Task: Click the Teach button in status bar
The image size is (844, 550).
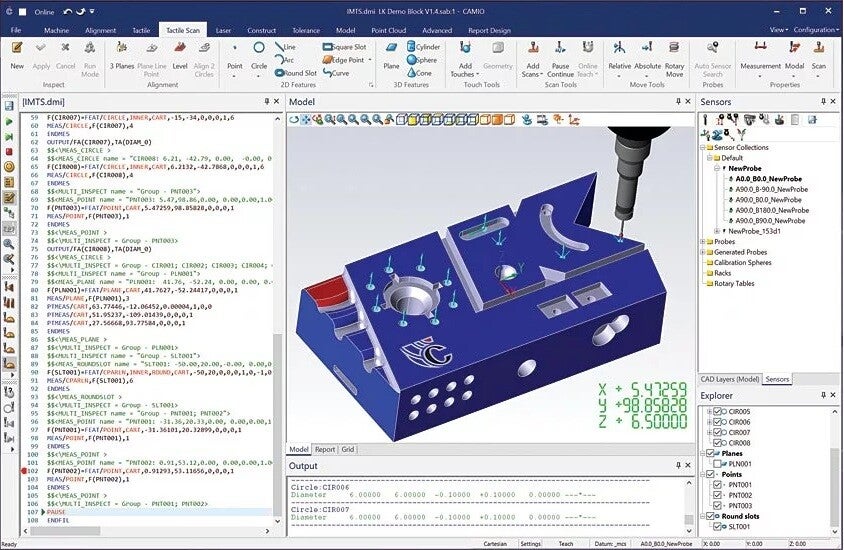Action: [566, 544]
